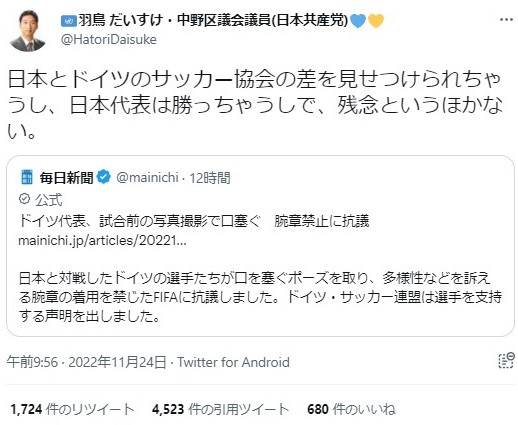Viewport: 518px width, 425px height.
Task: Click the 午前9:56 2022年11月24日 timestamp
Action: [x=86, y=362]
